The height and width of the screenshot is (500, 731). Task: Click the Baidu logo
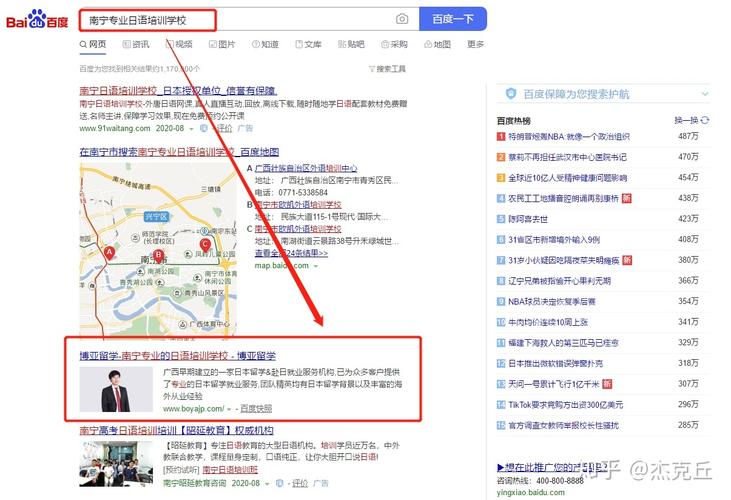[x=37, y=20]
